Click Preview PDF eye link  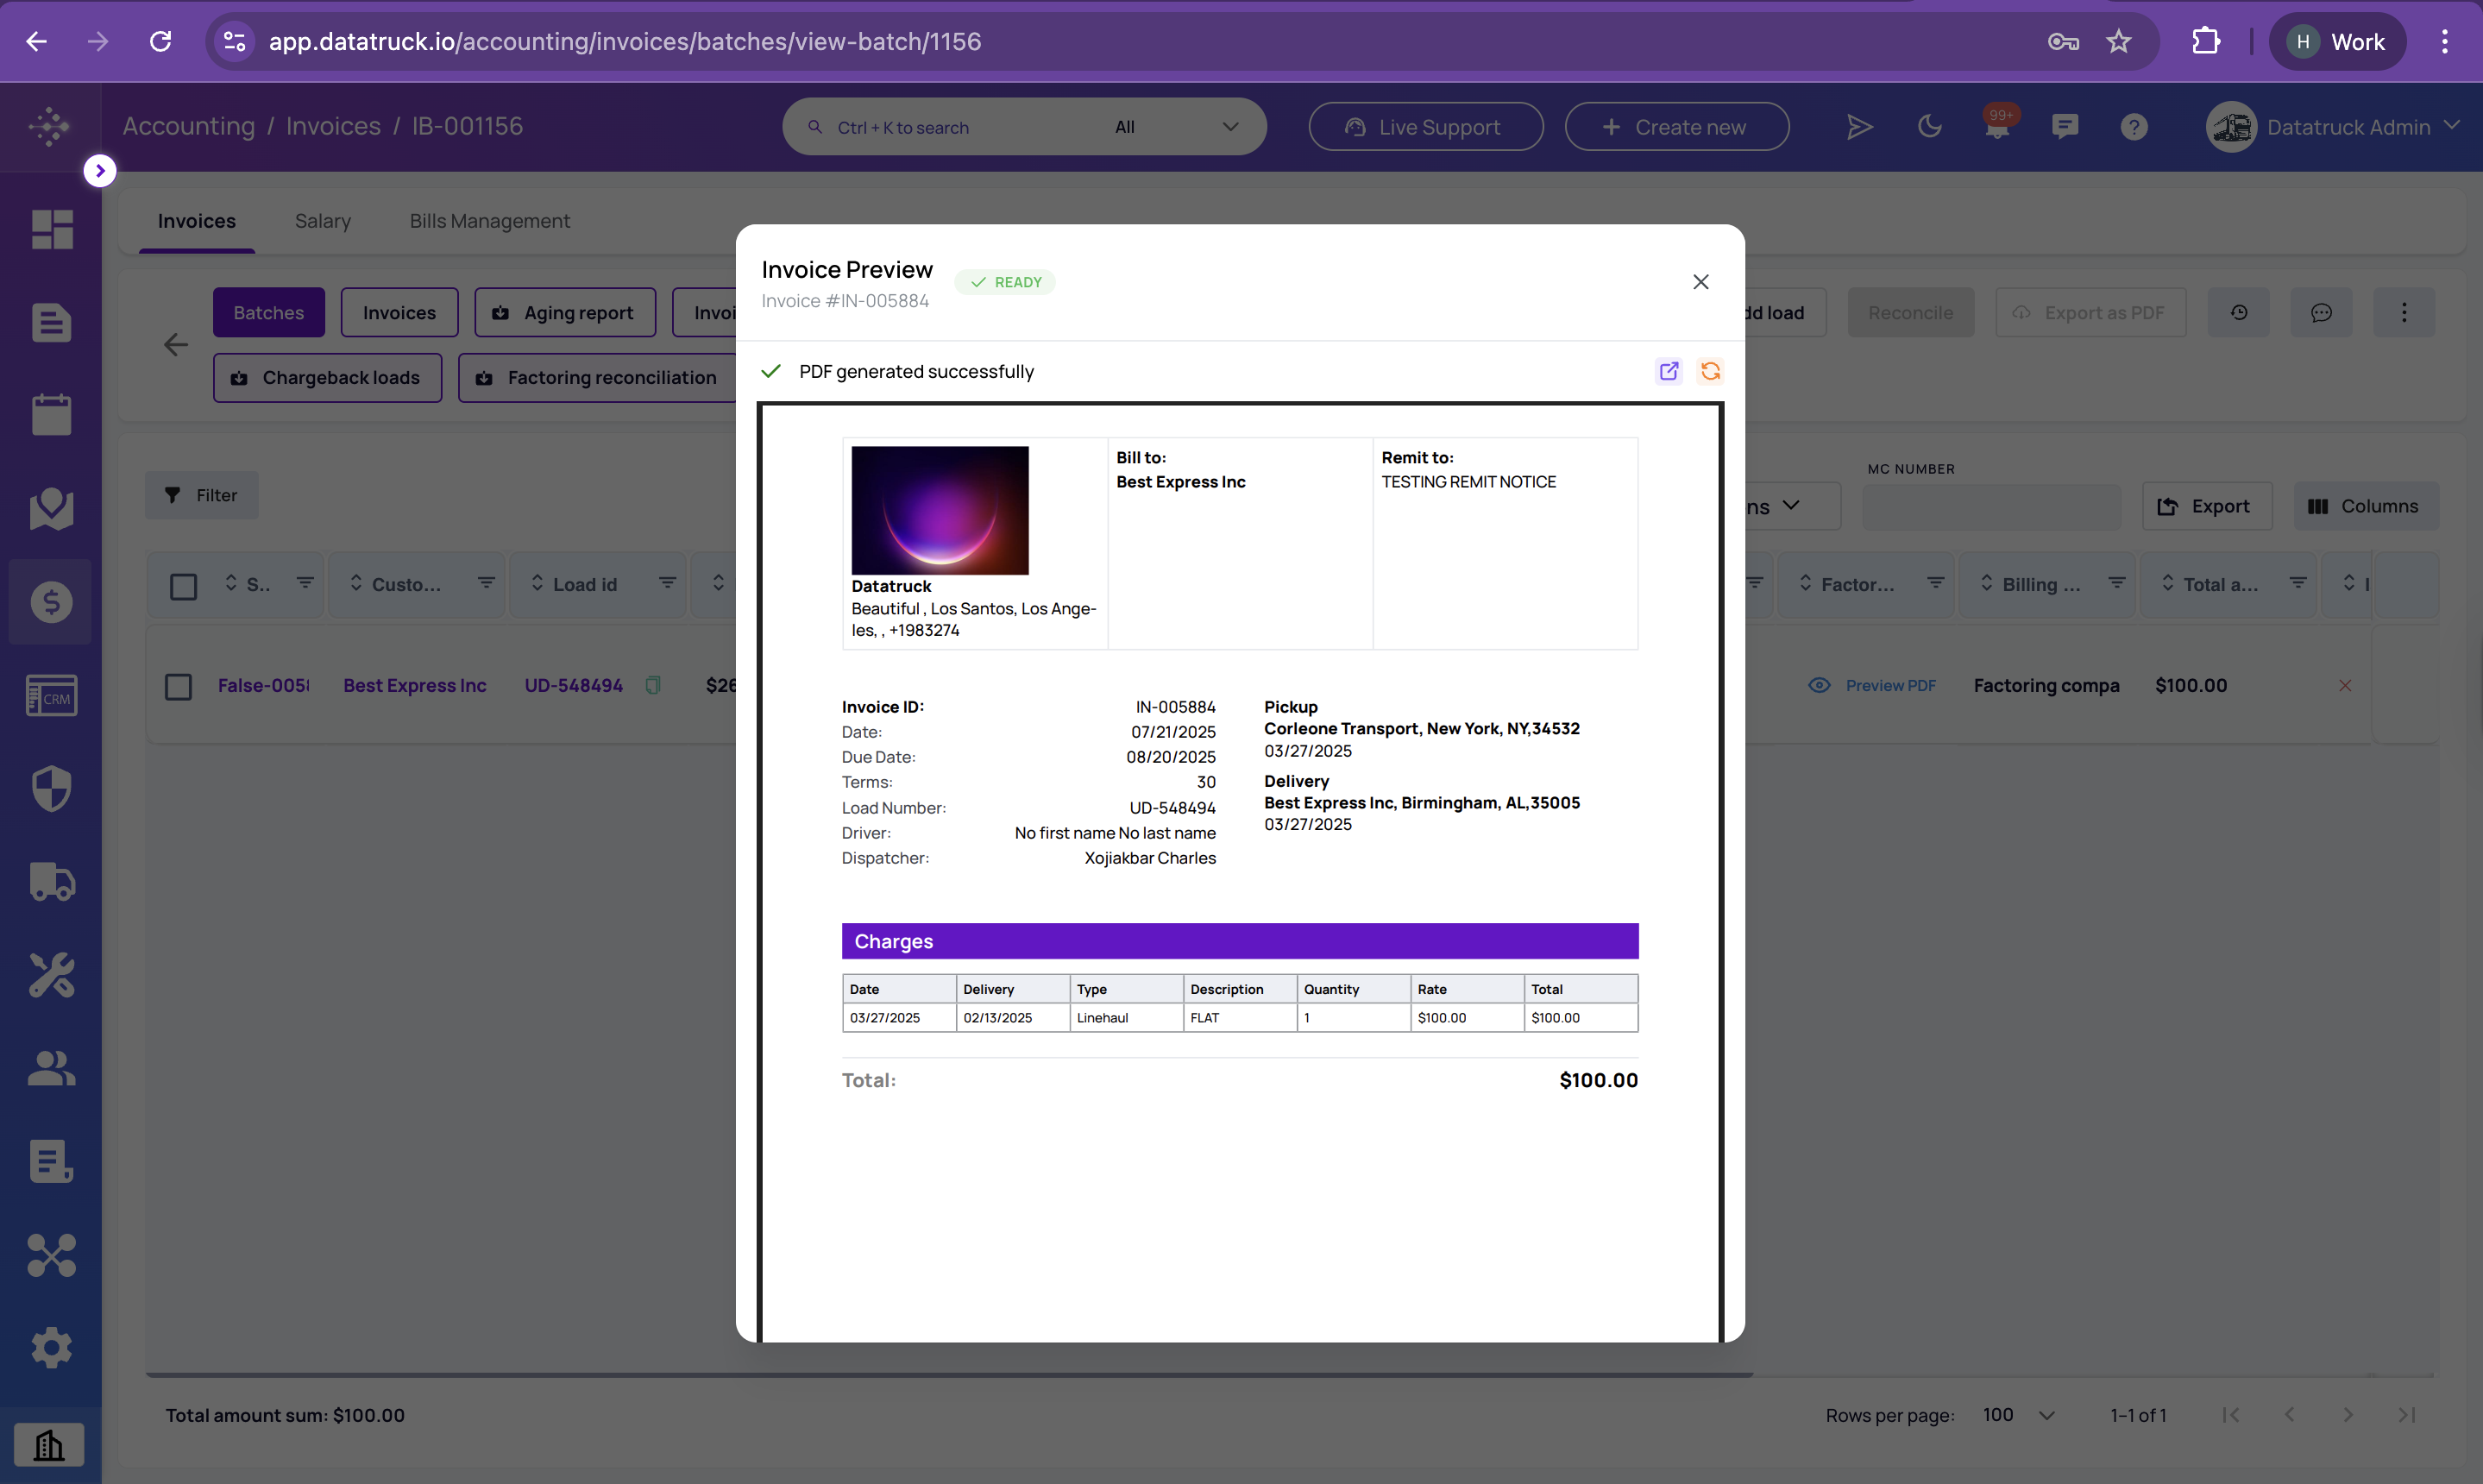(x=1872, y=685)
